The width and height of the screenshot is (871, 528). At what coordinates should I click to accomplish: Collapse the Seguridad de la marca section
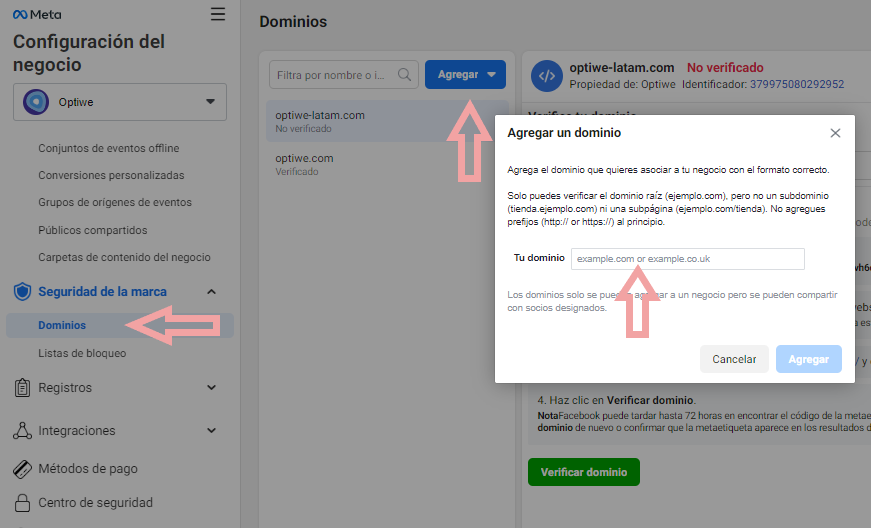point(211,292)
